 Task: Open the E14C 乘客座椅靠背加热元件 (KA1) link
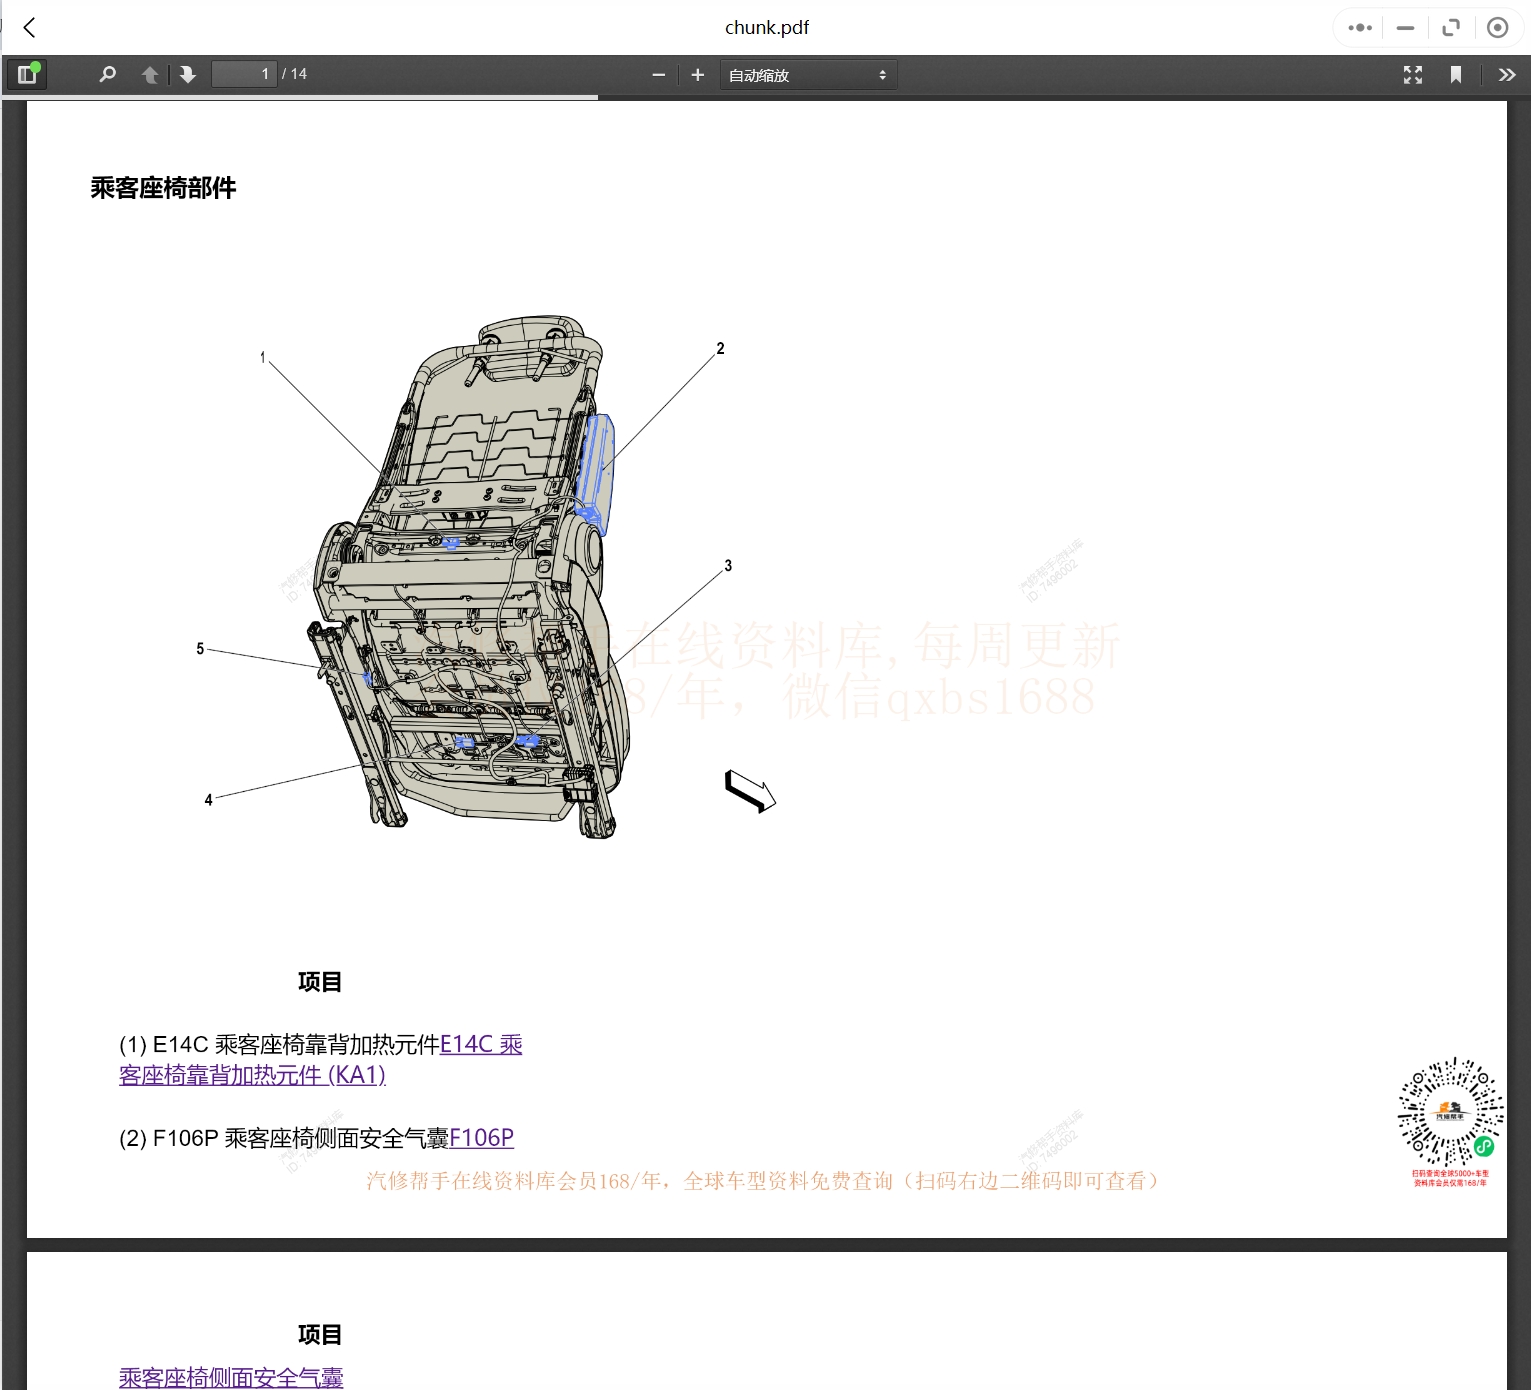pyautogui.click(x=251, y=1074)
